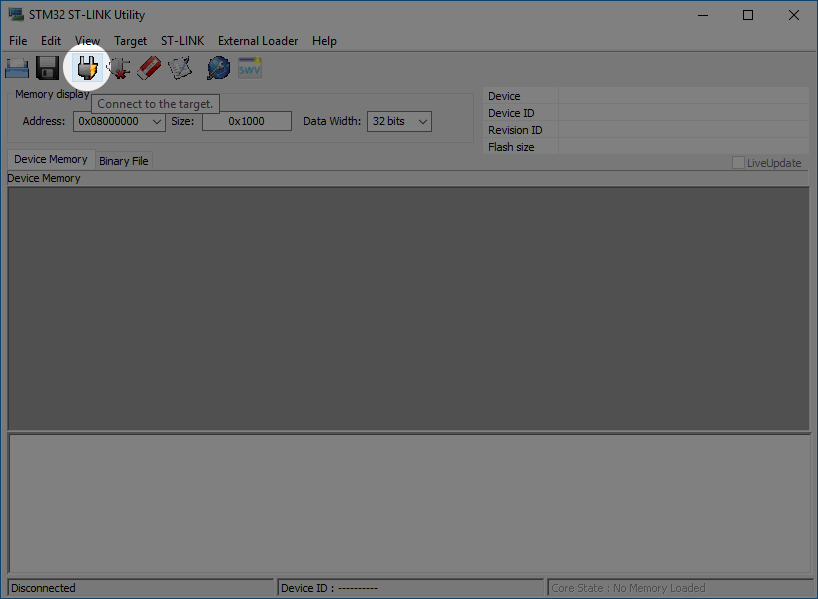Click the STM32 ST-LINK Utility title icon

tap(16, 15)
